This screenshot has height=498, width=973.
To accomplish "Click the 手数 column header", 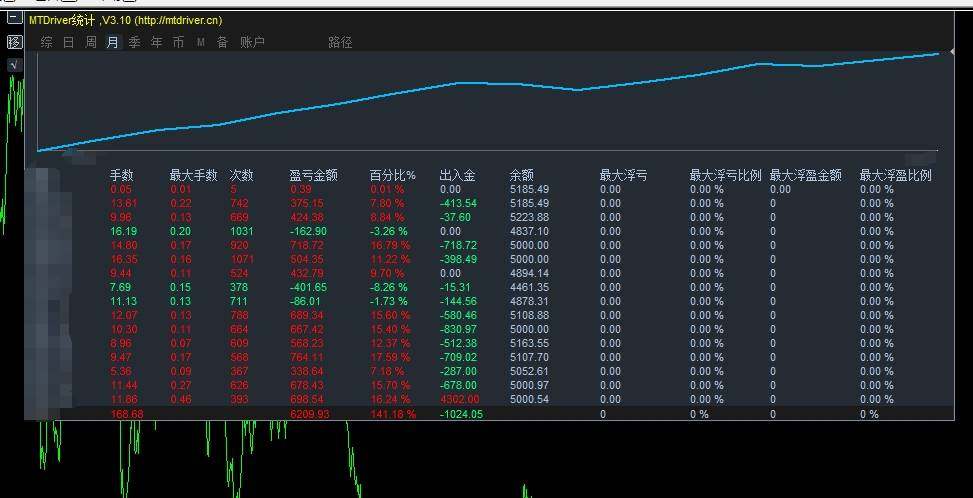I will [x=122, y=176].
